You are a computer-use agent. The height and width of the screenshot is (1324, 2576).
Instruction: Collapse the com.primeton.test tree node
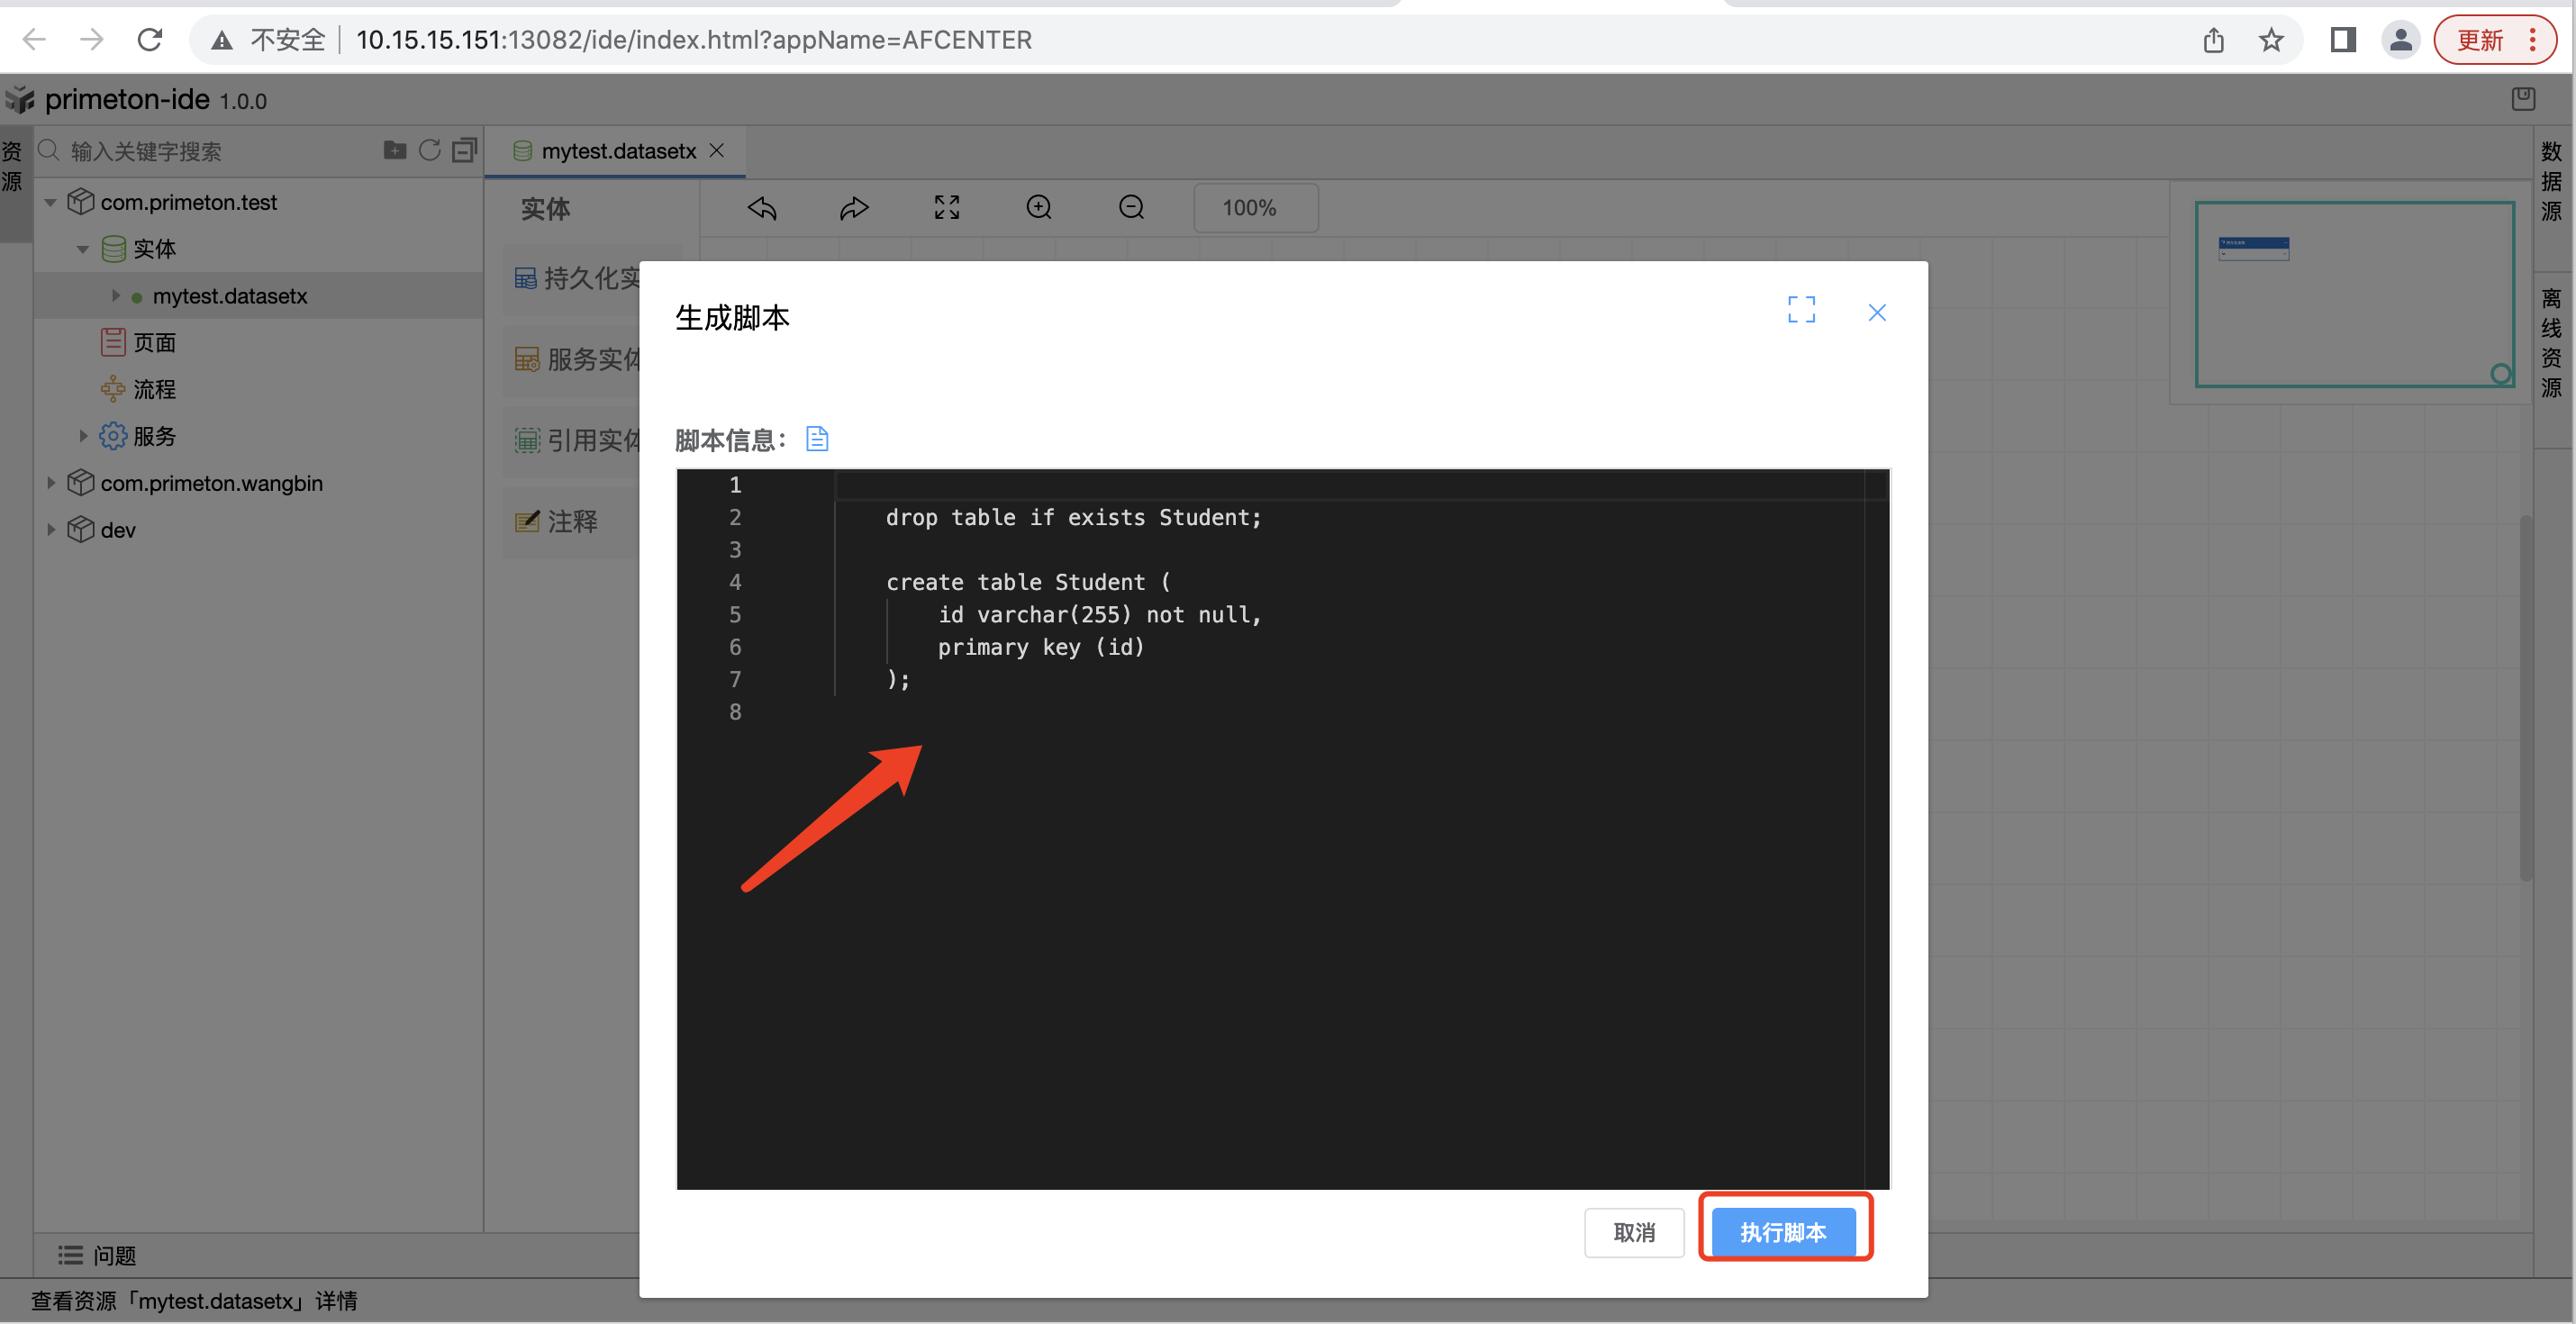pyautogui.click(x=50, y=203)
